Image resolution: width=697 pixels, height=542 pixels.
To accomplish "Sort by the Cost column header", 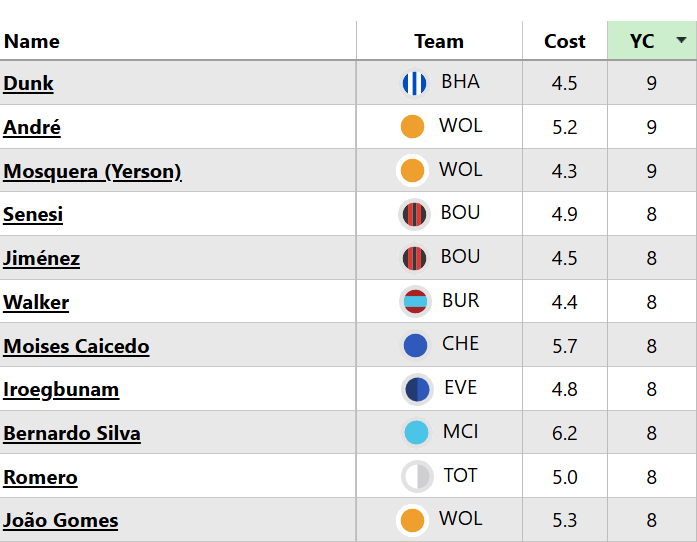I will 564,41.
